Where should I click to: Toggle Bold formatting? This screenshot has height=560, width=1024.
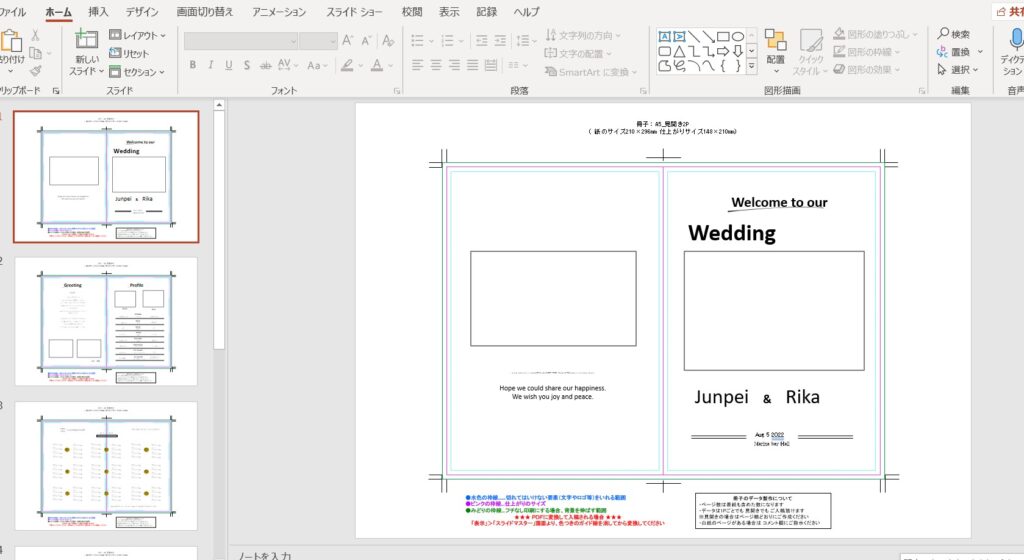[x=192, y=66]
